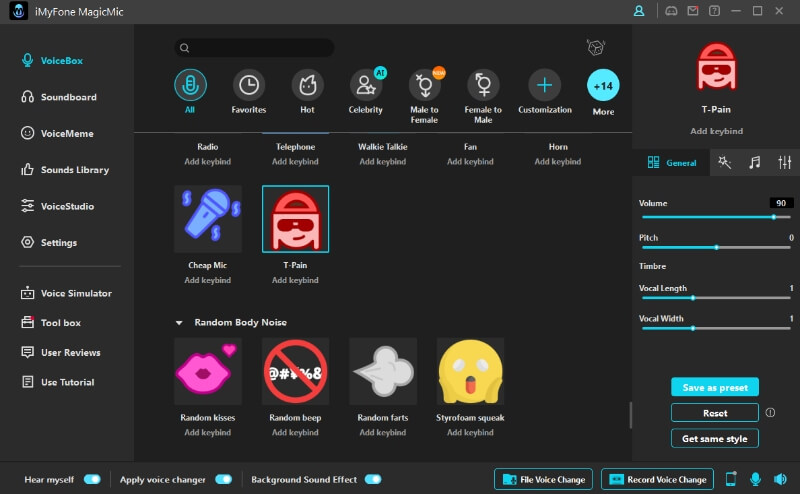This screenshot has height=494, width=800.
Task: Click Get same style button
Action: pyautogui.click(x=715, y=438)
